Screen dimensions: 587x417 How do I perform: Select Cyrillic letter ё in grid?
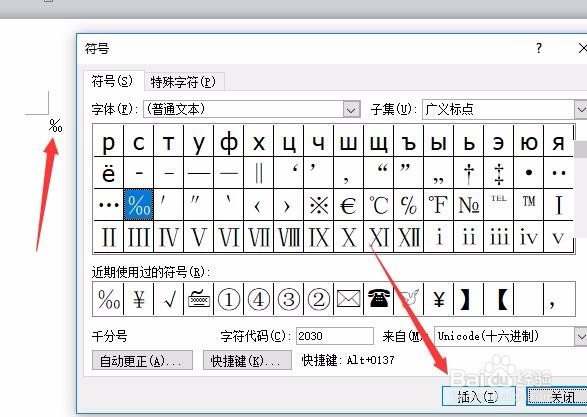point(109,173)
